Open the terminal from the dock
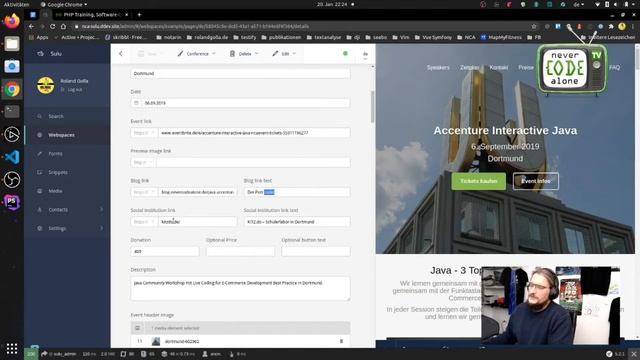This screenshot has width=640, height=360. click(12, 111)
